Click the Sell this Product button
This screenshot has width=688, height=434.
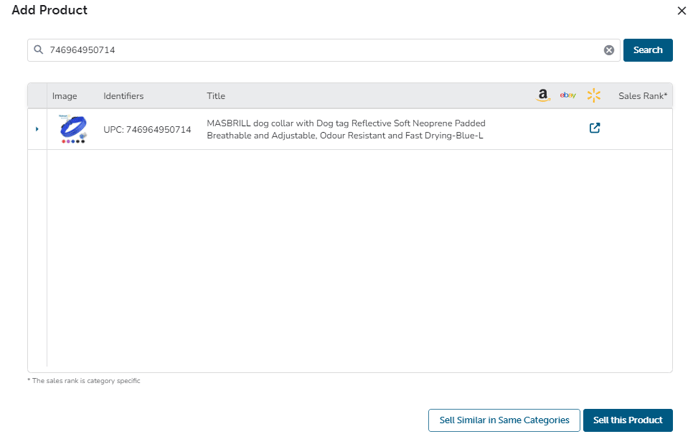pos(627,420)
